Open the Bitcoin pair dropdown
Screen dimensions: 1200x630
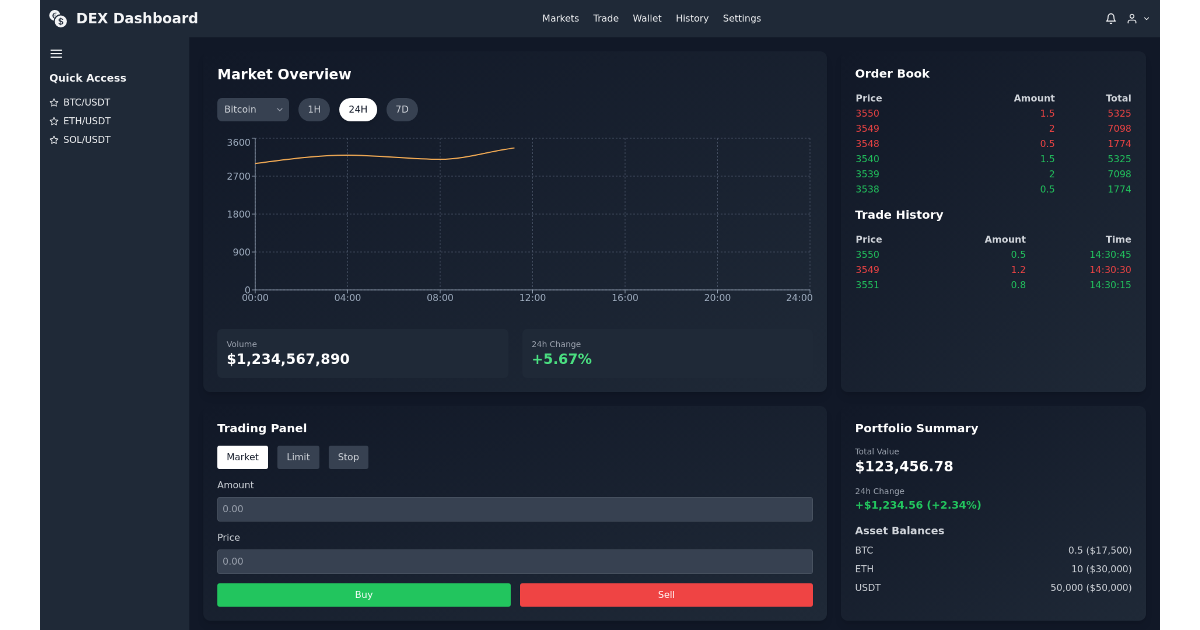[x=252, y=109]
